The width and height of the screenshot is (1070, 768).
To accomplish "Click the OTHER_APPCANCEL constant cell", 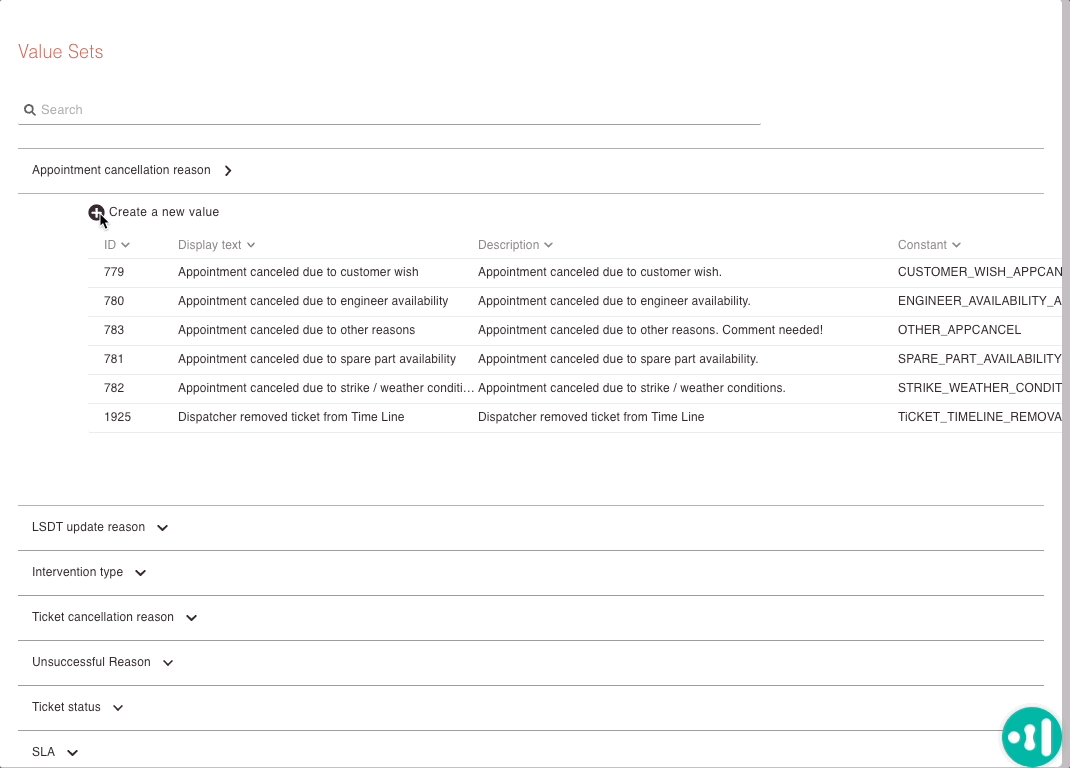I will click(x=959, y=330).
